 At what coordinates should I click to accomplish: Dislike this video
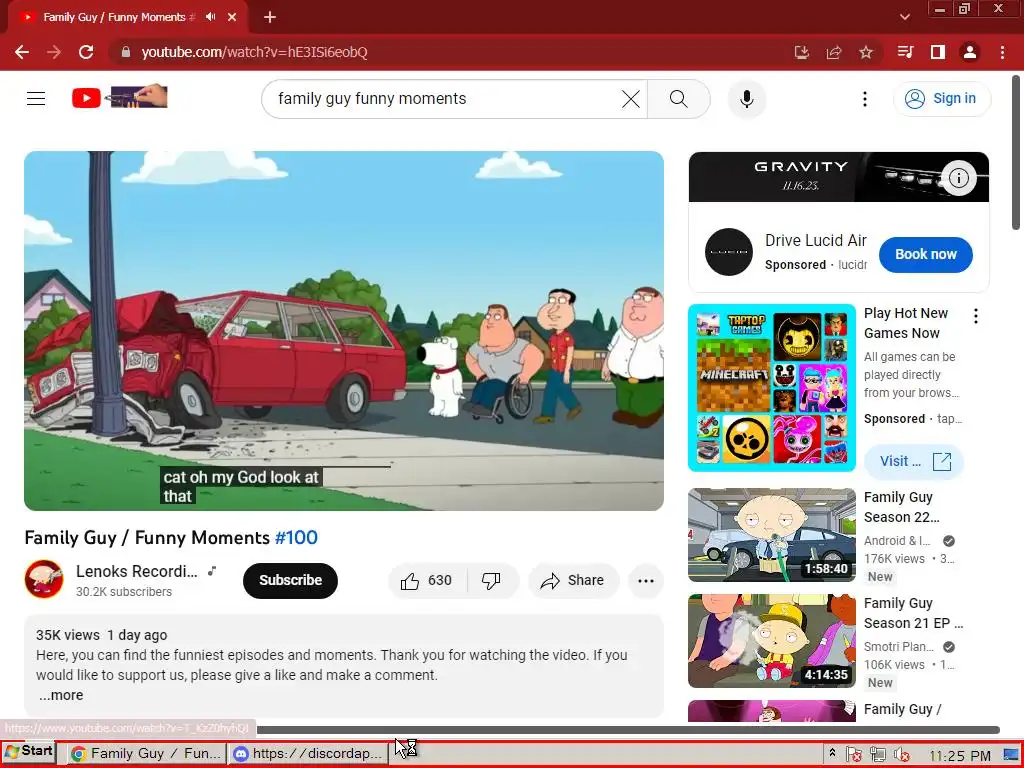point(491,581)
